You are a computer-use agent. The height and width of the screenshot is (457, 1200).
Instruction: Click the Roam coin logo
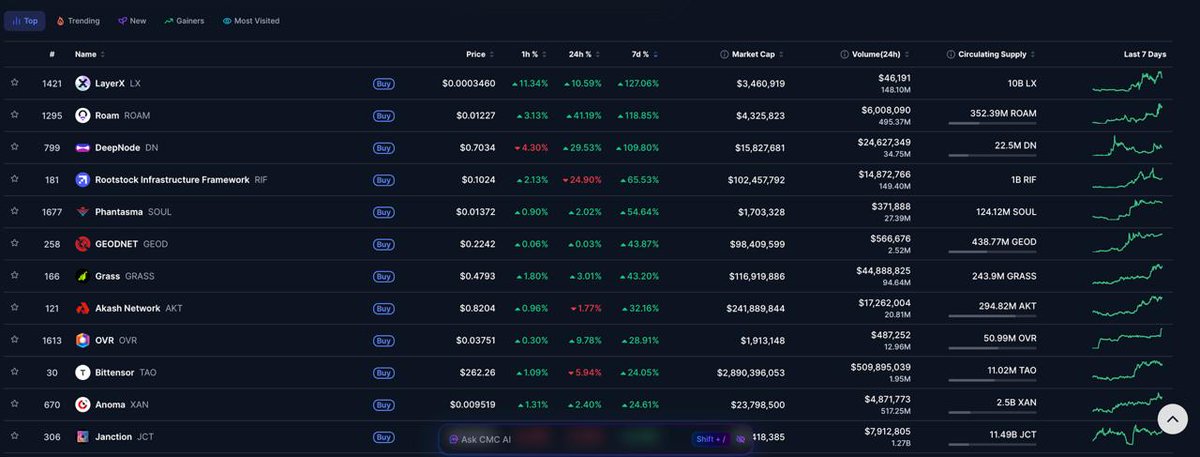coord(83,115)
